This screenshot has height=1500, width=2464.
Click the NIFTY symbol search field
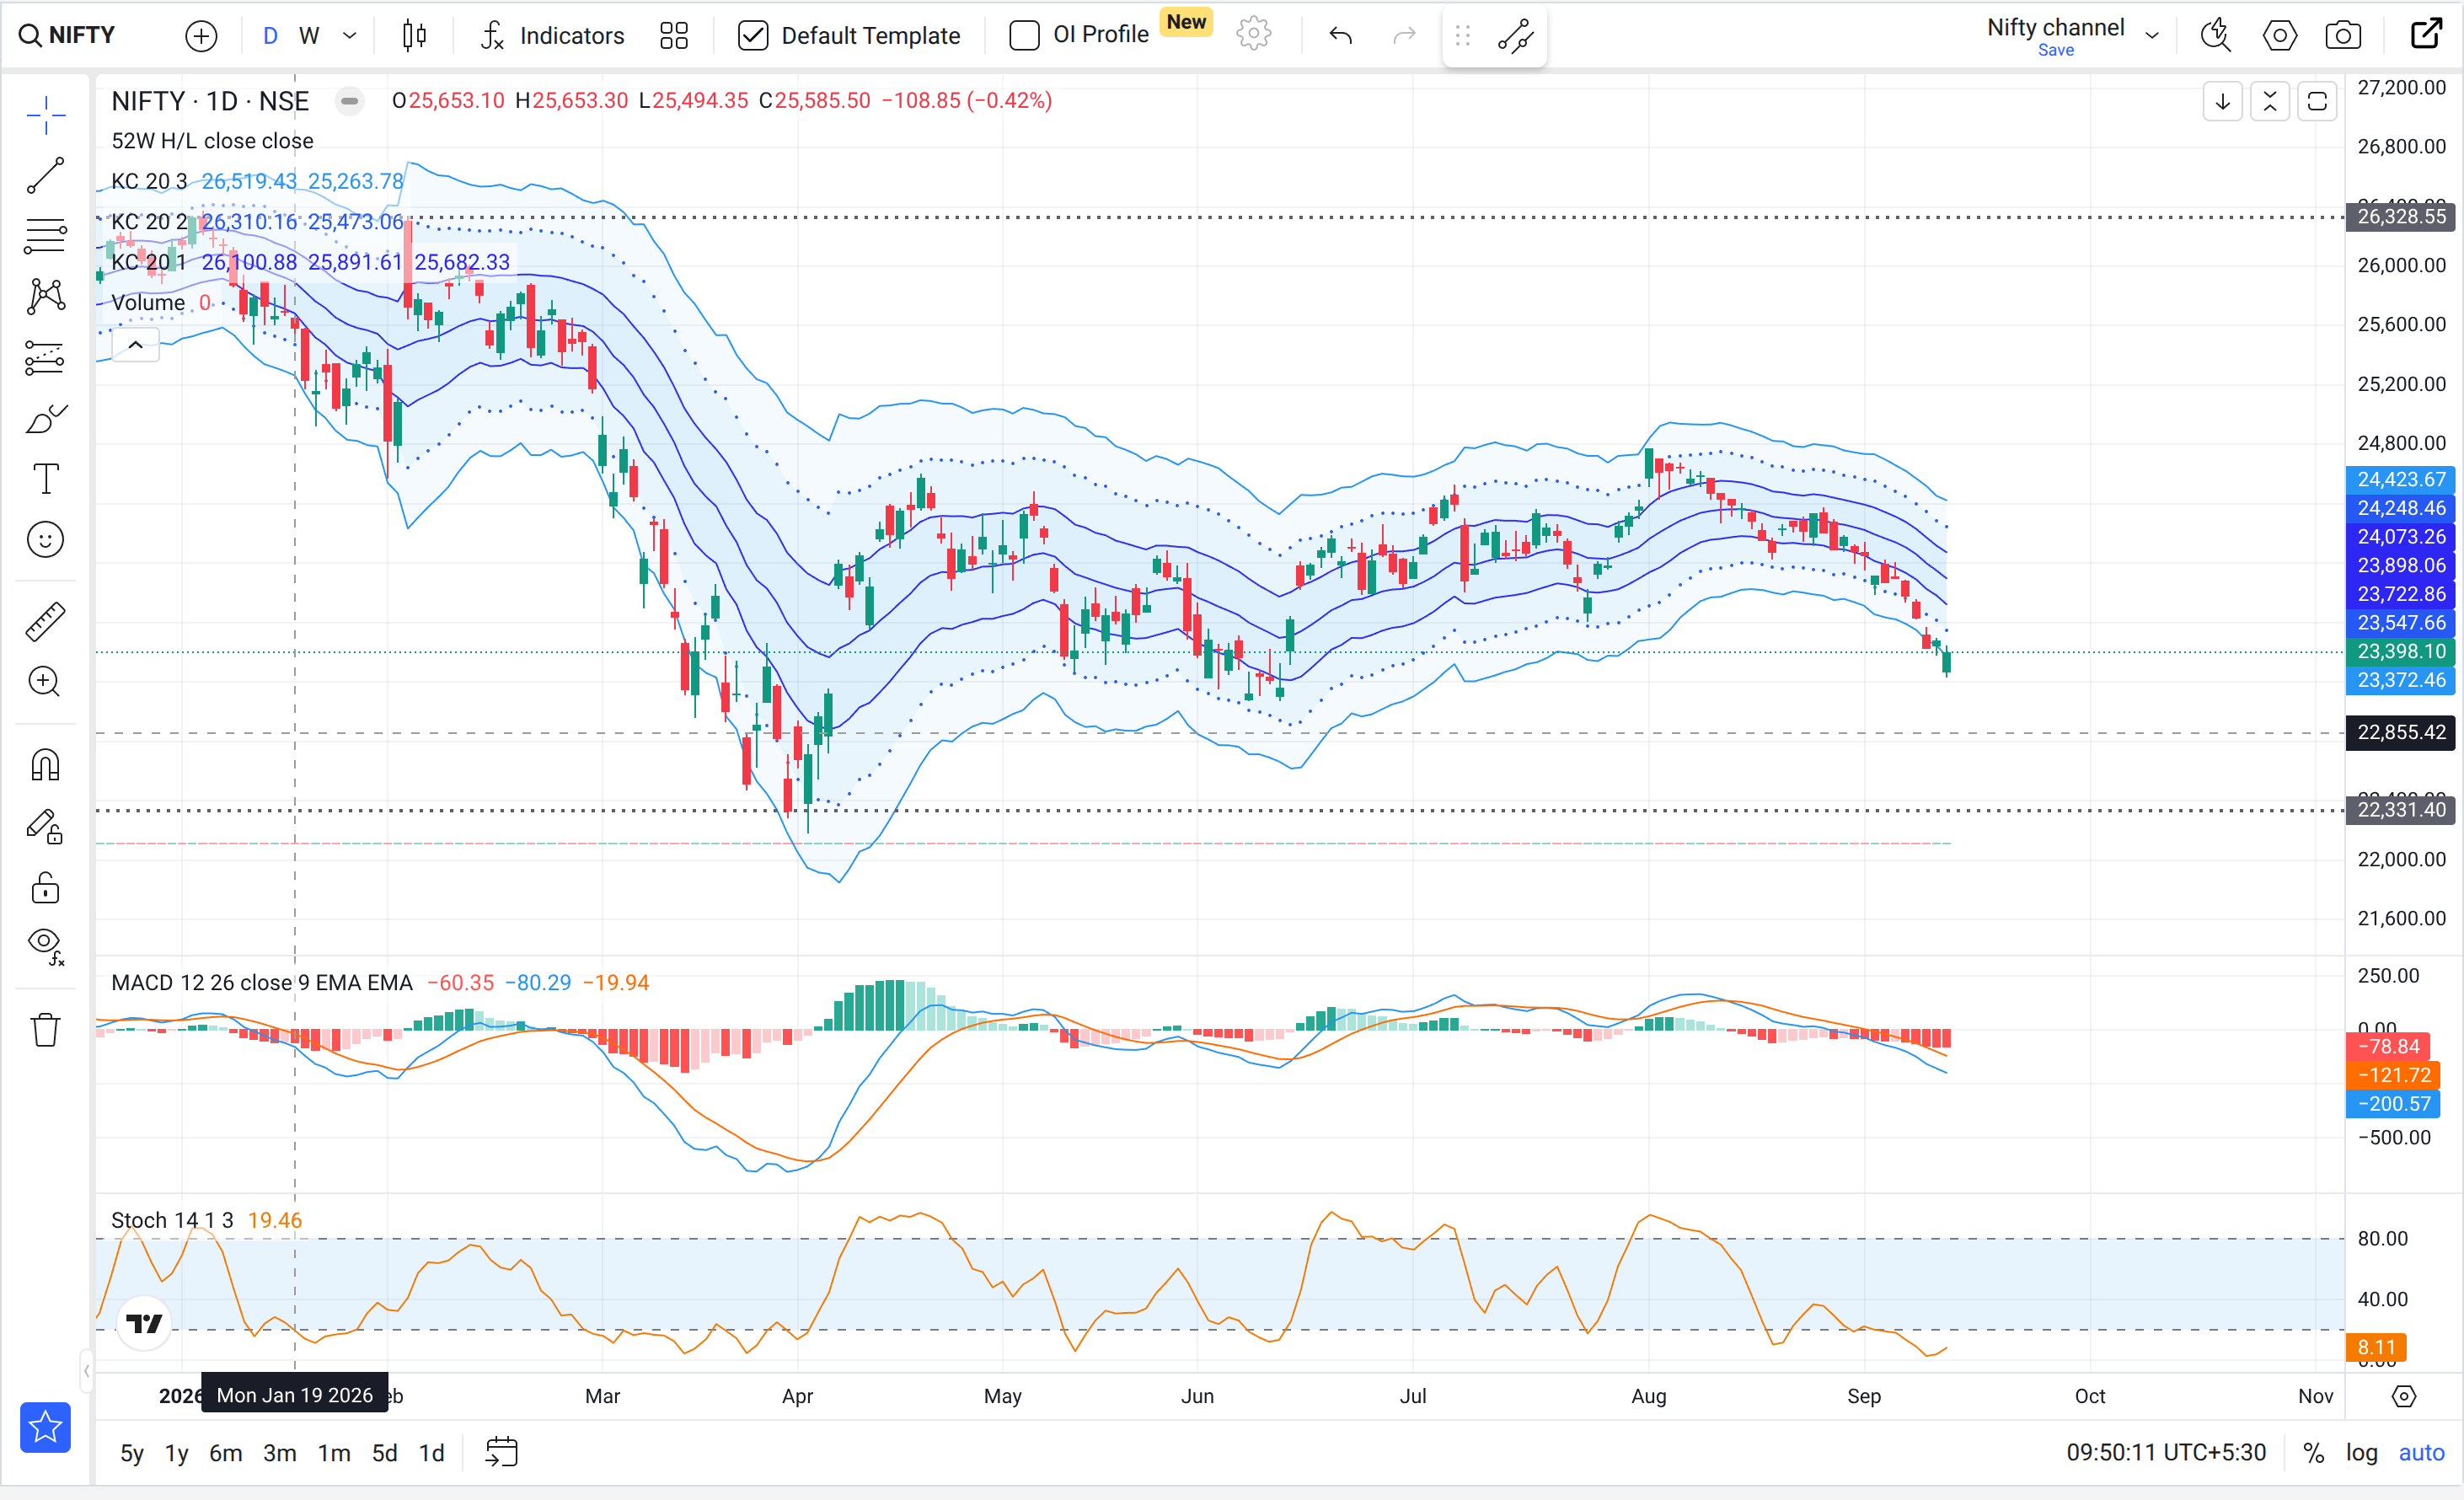tap(68, 36)
